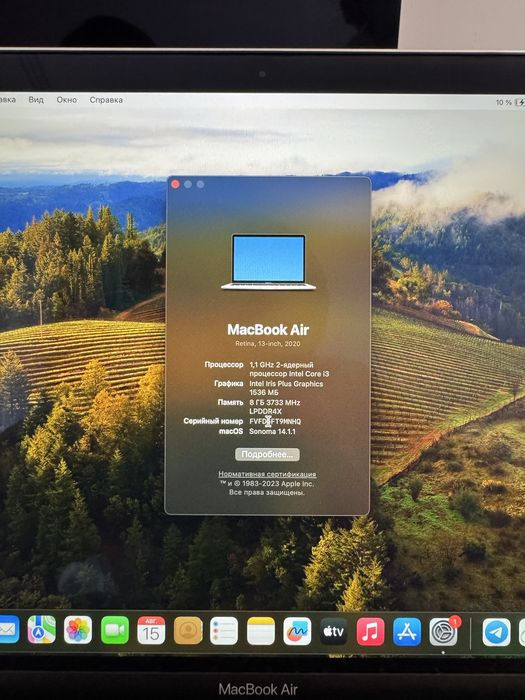The image size is (525, 700).
Task: Open the Mail app in the Dock
Action: (8, 629)
